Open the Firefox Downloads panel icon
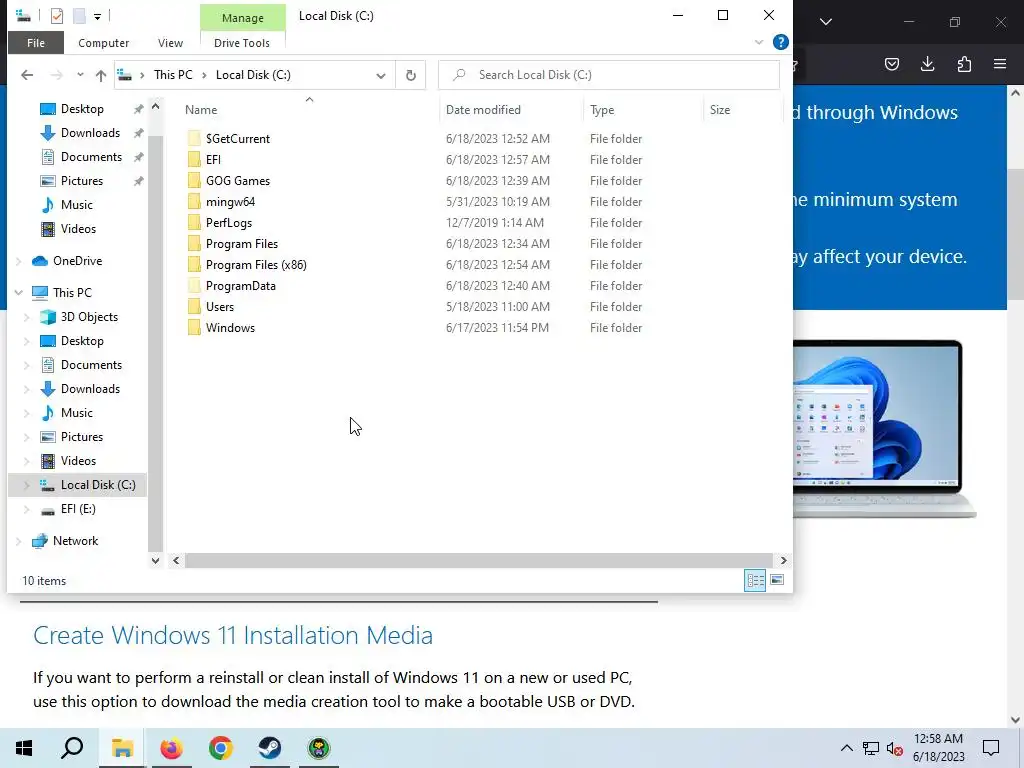The image size is (1024, 768). (x=927, y=64)
